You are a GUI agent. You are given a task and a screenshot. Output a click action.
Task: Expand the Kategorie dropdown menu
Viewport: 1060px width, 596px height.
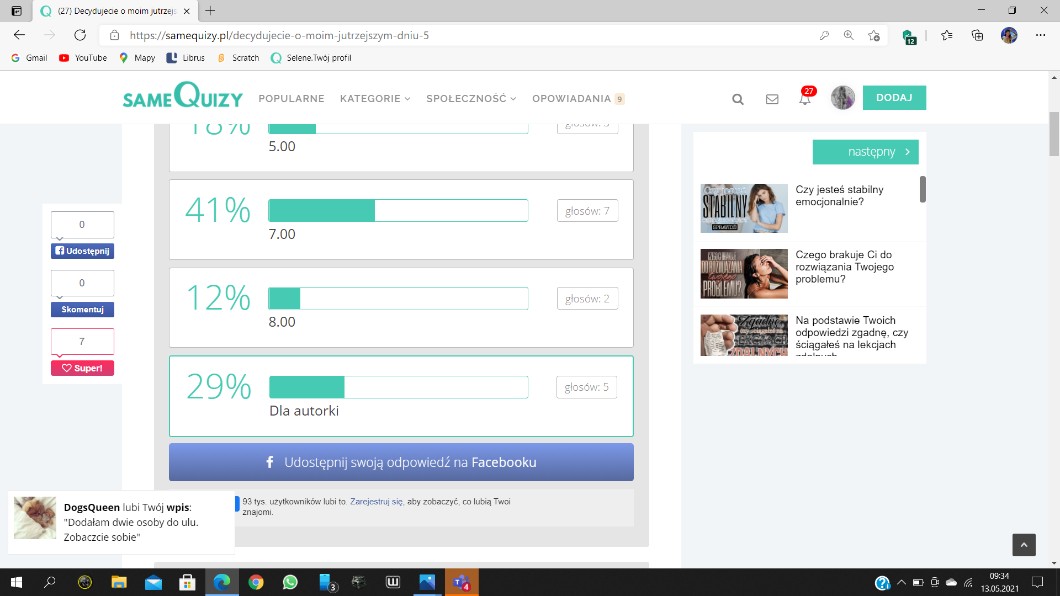[x=375, y=99]
